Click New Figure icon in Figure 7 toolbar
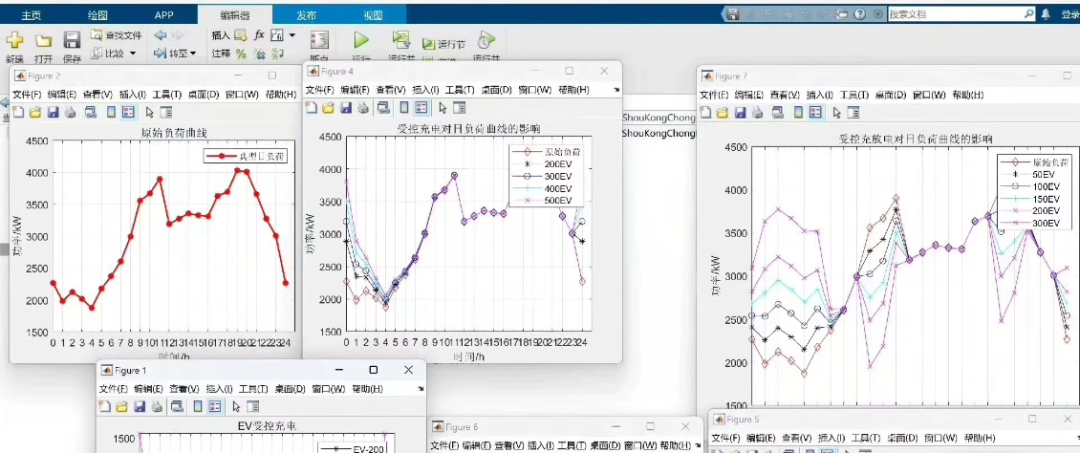This screenshot has height=453, width=1080. [706, 112]
